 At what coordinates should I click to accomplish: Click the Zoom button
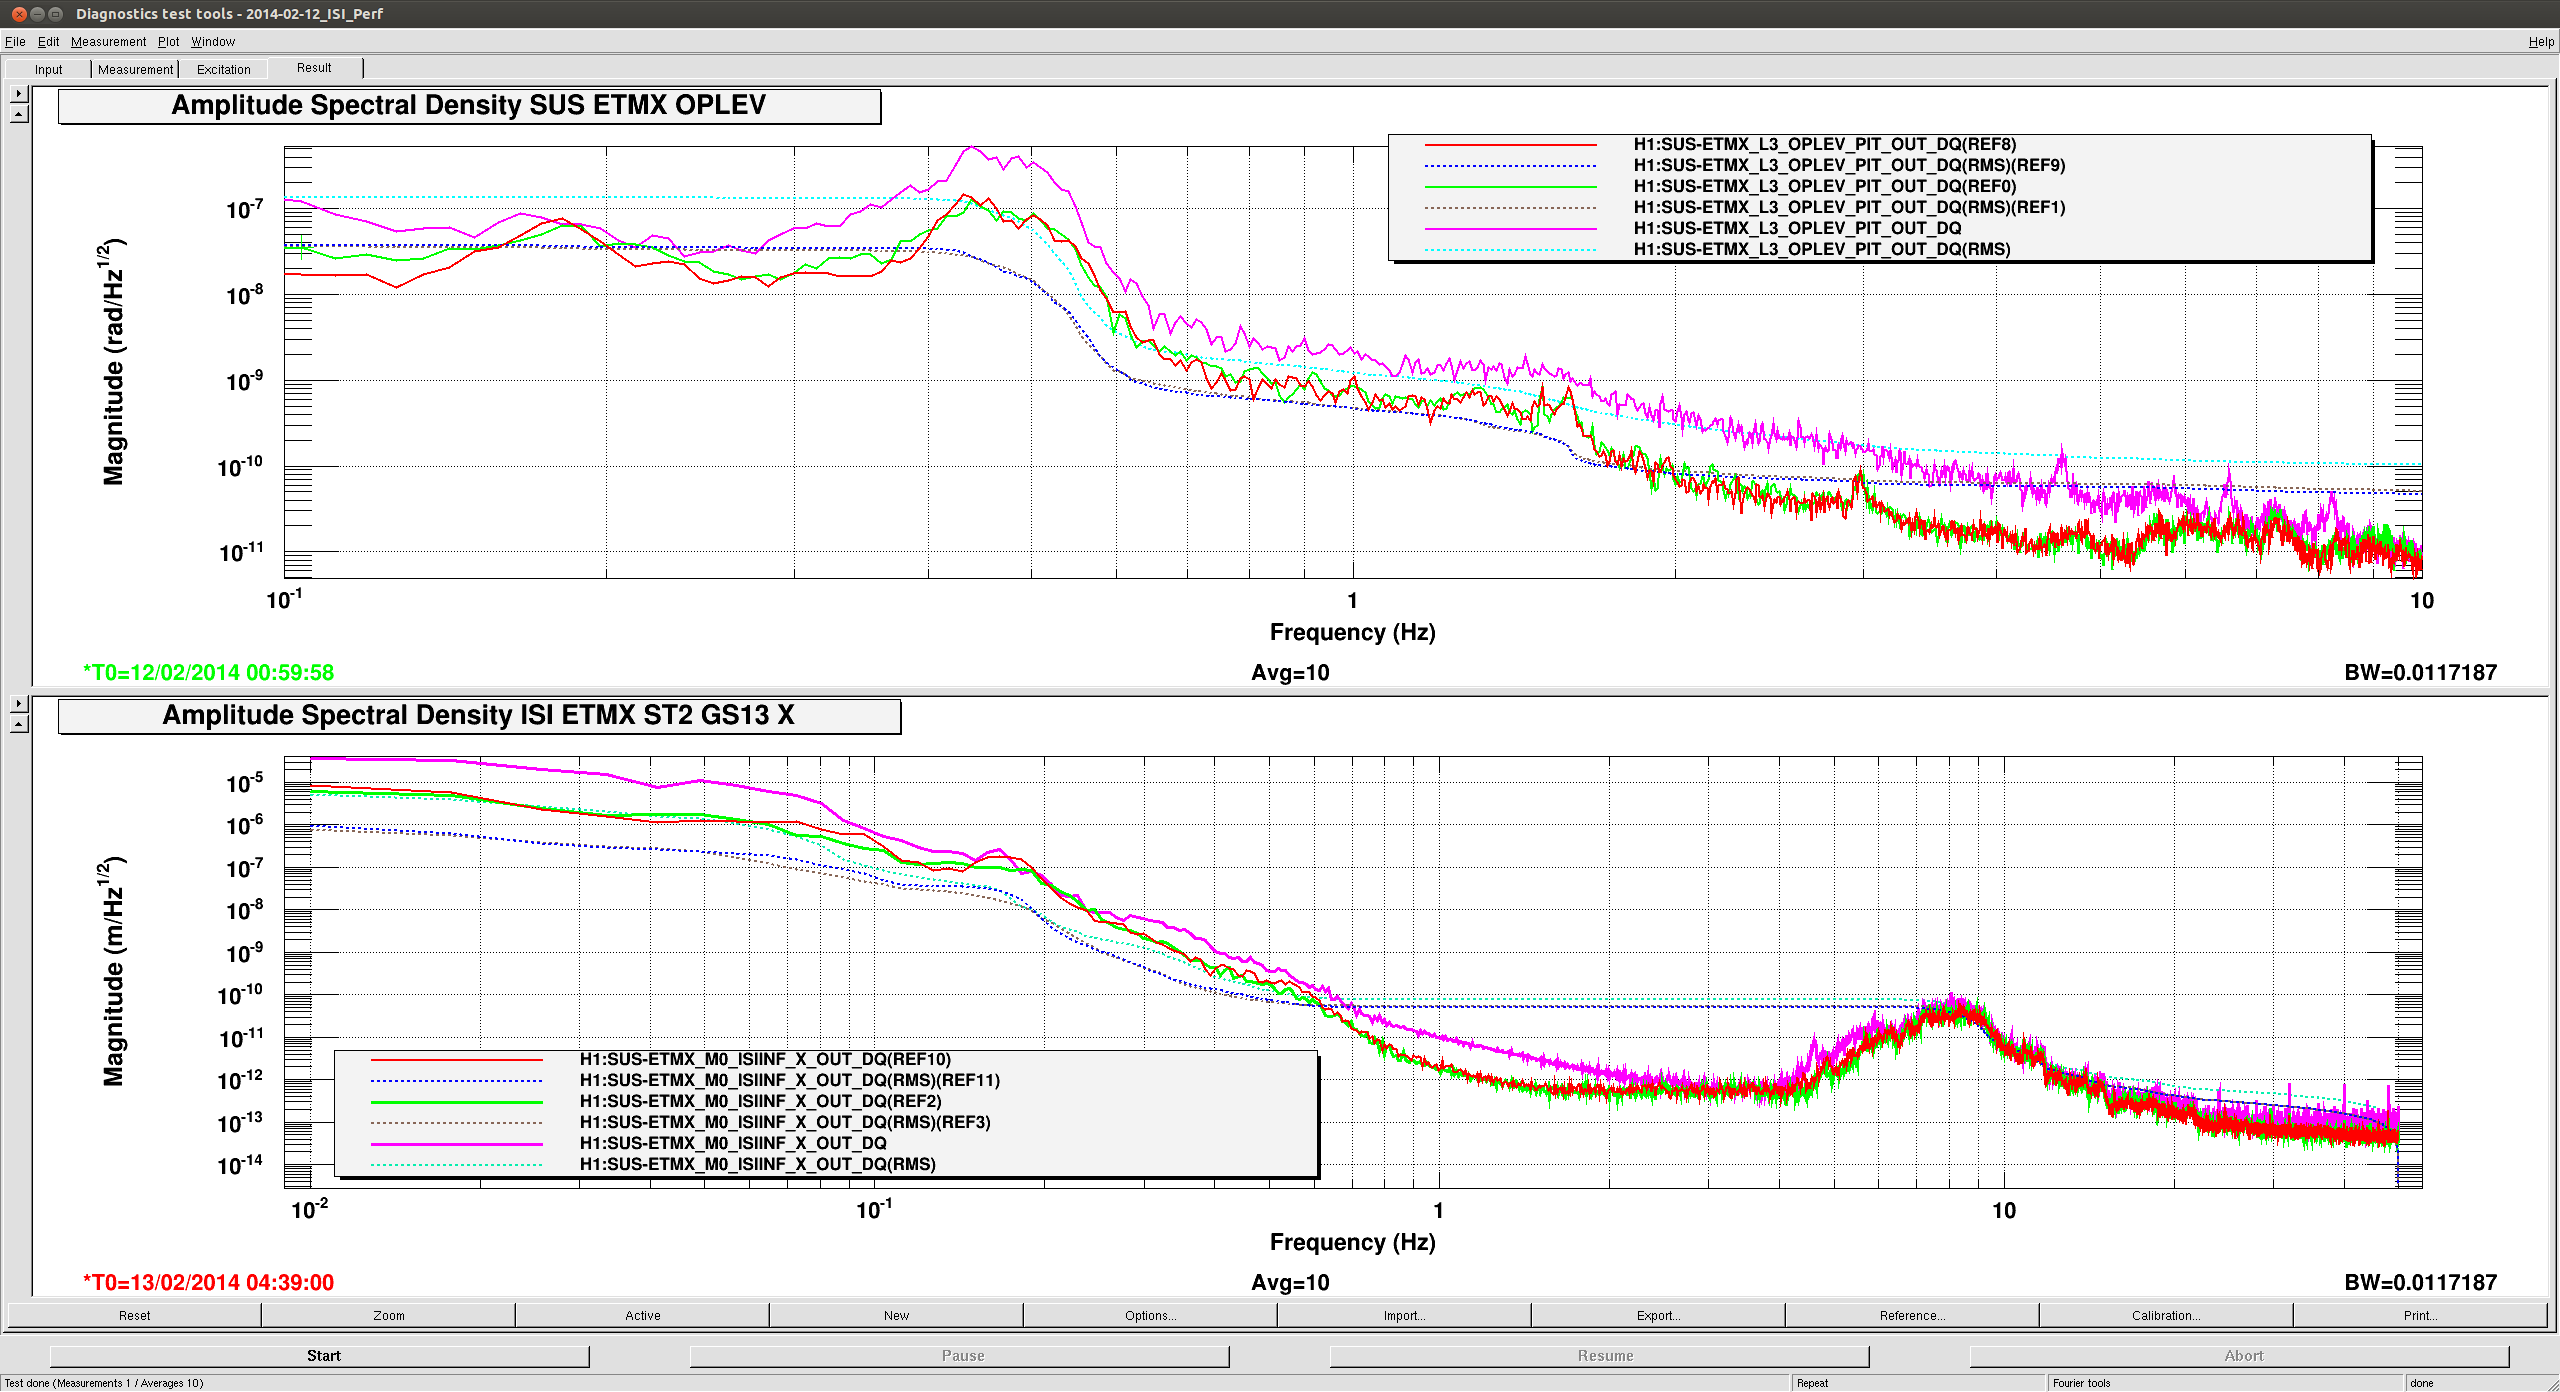pyautogui.click(x=388, y=1315)
